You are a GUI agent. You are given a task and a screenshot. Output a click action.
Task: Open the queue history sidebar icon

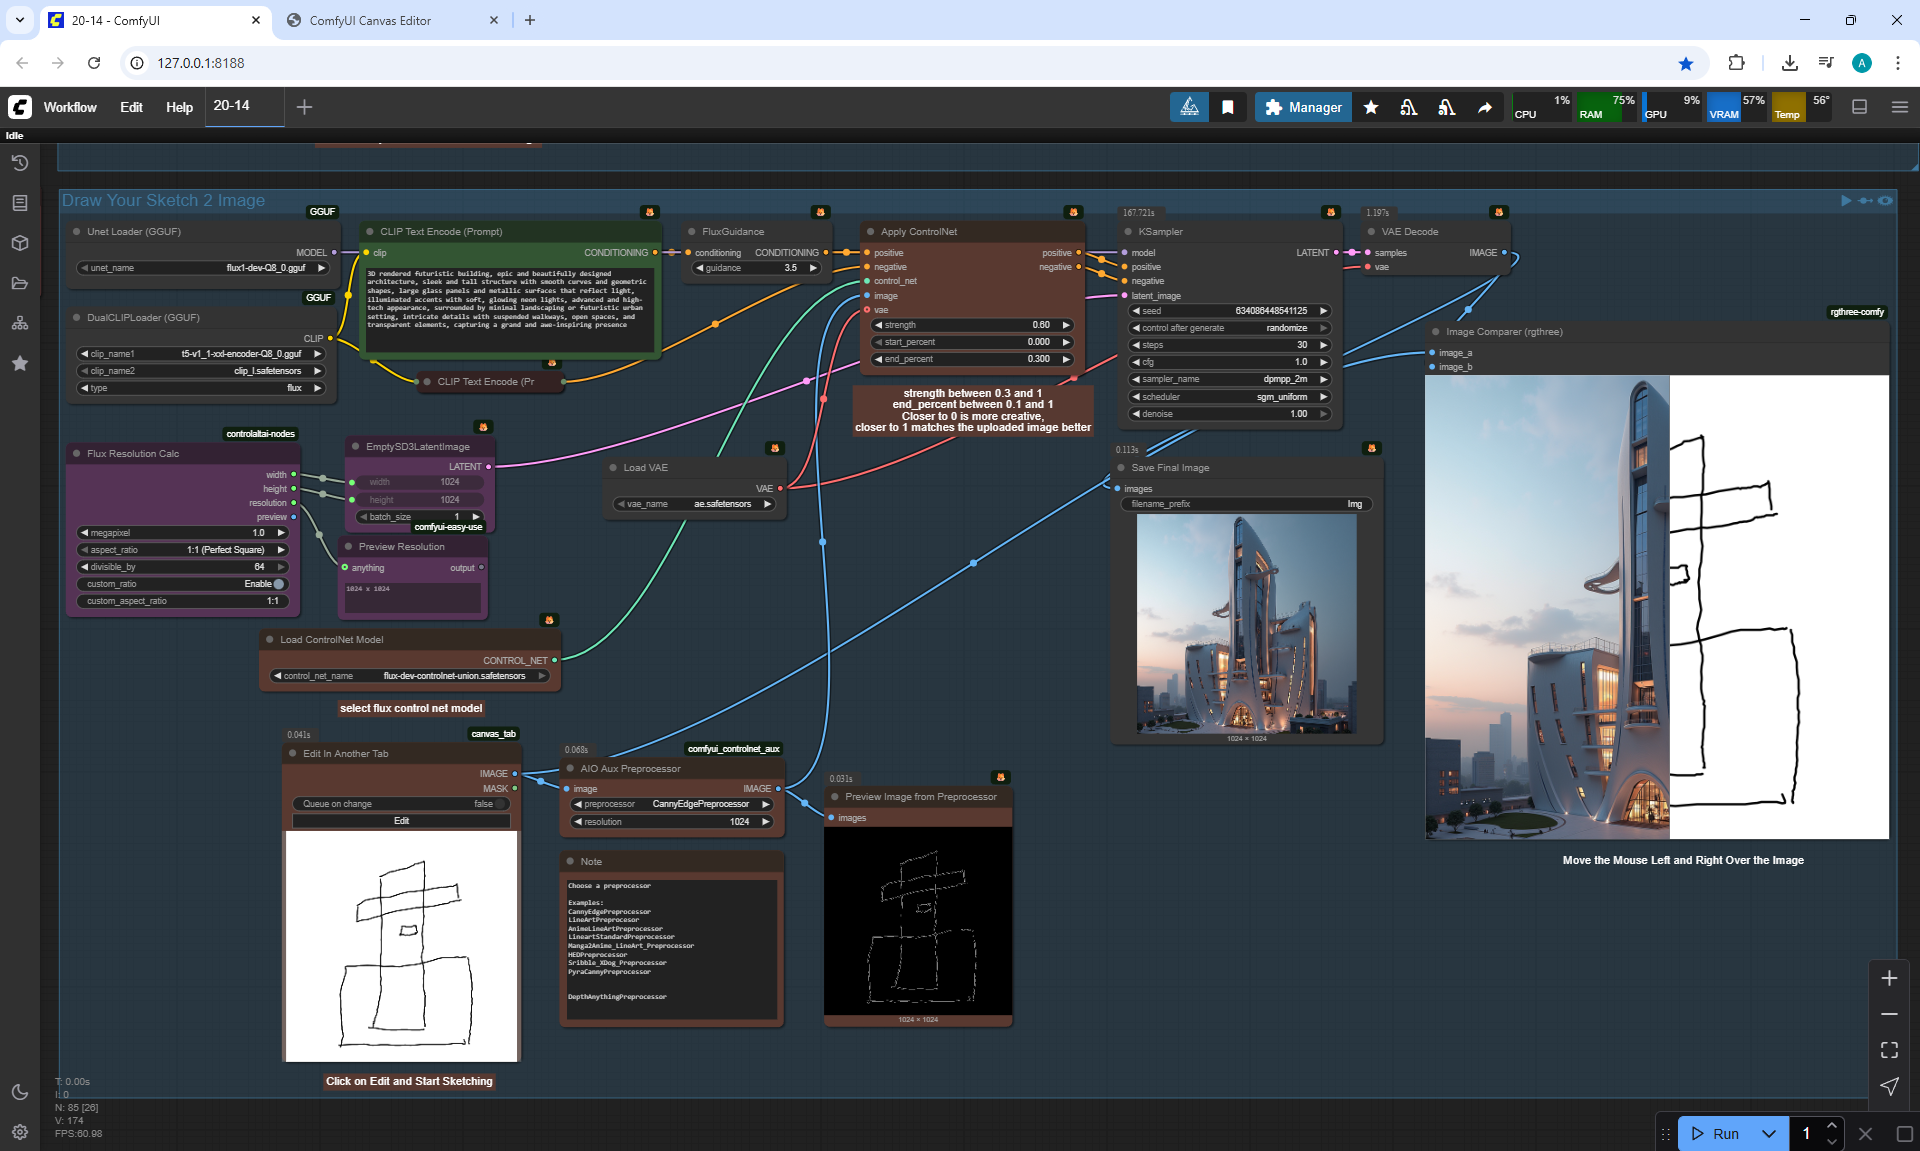(x=20, y=163)
